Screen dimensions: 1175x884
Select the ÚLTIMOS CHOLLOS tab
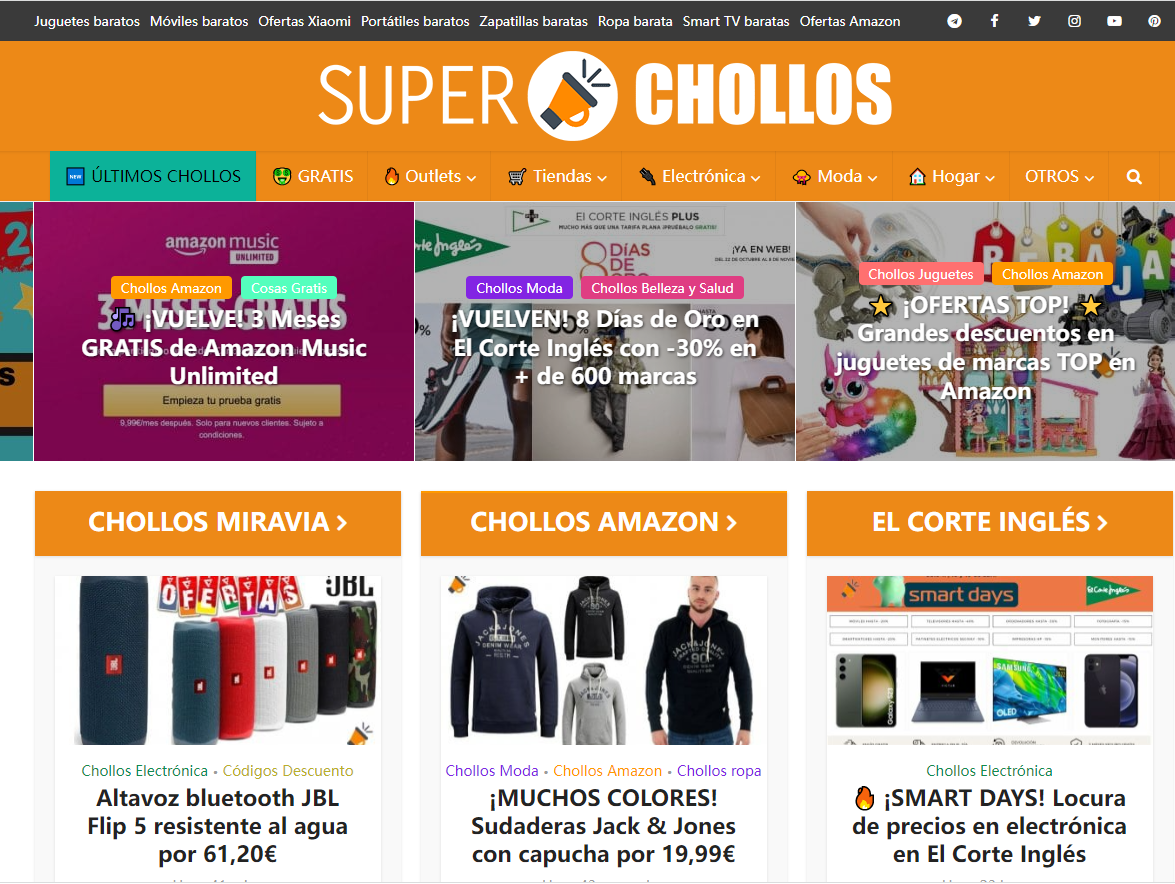(153, 176)
